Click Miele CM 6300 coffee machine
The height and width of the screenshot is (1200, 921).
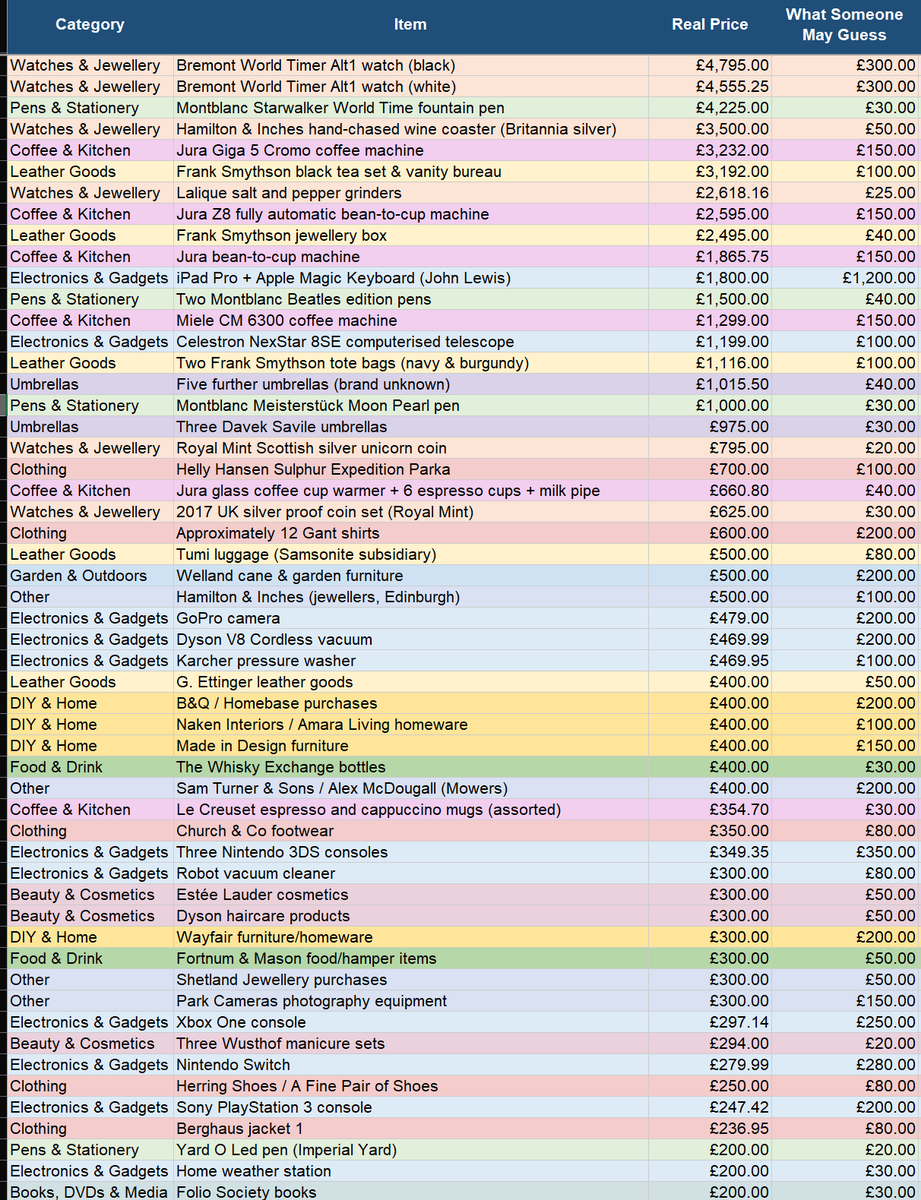click(x=411, y=320)
